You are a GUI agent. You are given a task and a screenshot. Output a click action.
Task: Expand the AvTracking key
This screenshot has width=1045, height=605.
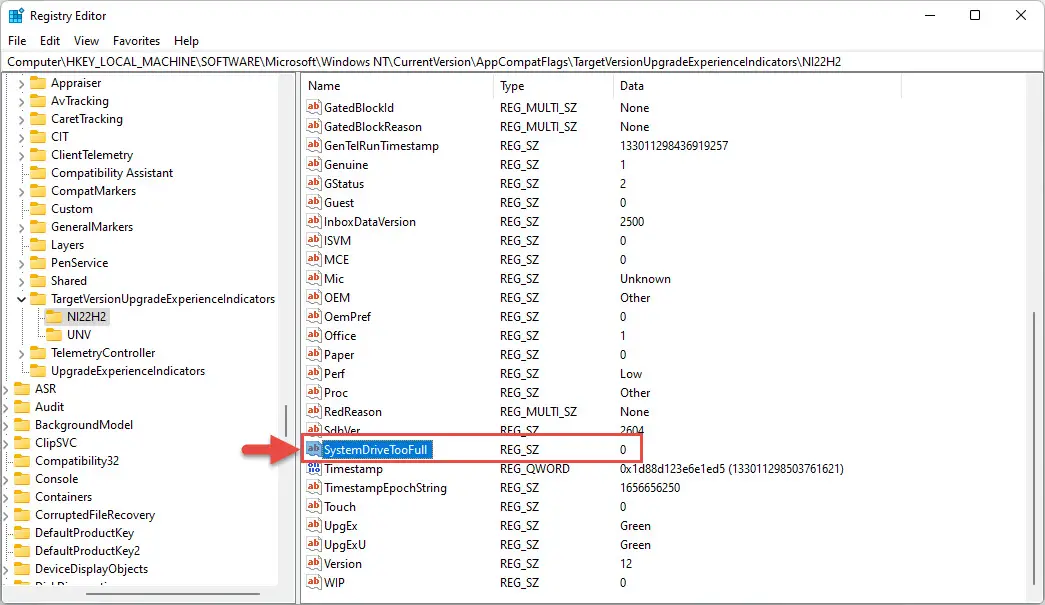coord(21,101)
